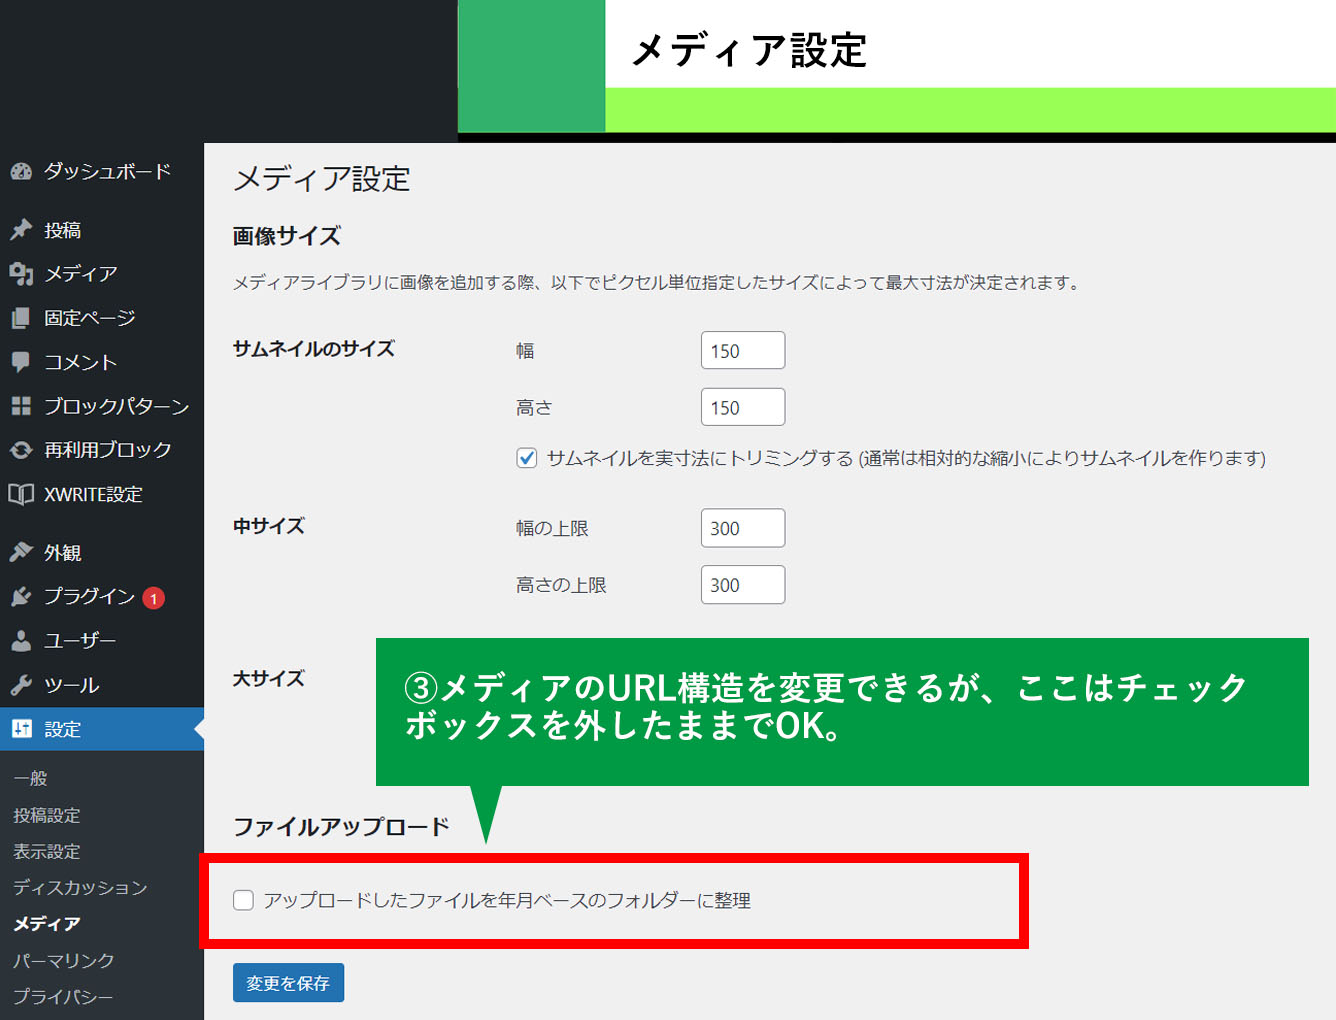This screenshot has width=1336, height=1020.
Task: Click the 変更を保存 button
Action: click(x=288, y=983)
